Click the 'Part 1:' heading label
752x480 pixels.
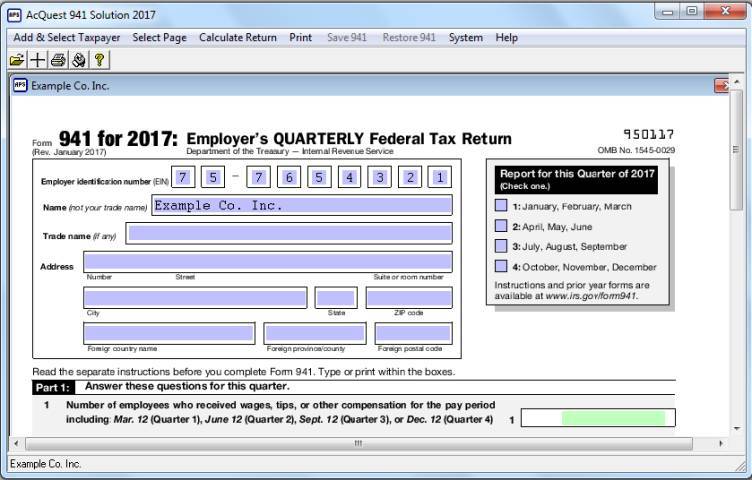click(x=53, y=387)
